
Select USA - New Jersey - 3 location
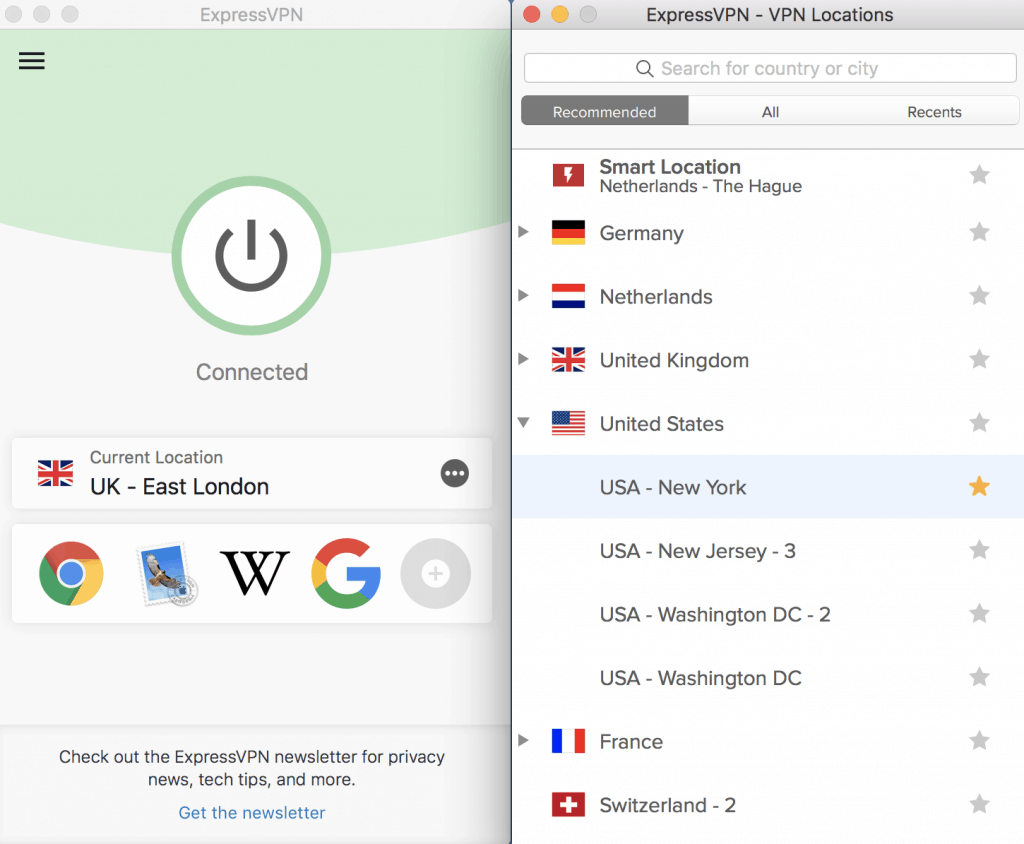[x=768, y=550]
